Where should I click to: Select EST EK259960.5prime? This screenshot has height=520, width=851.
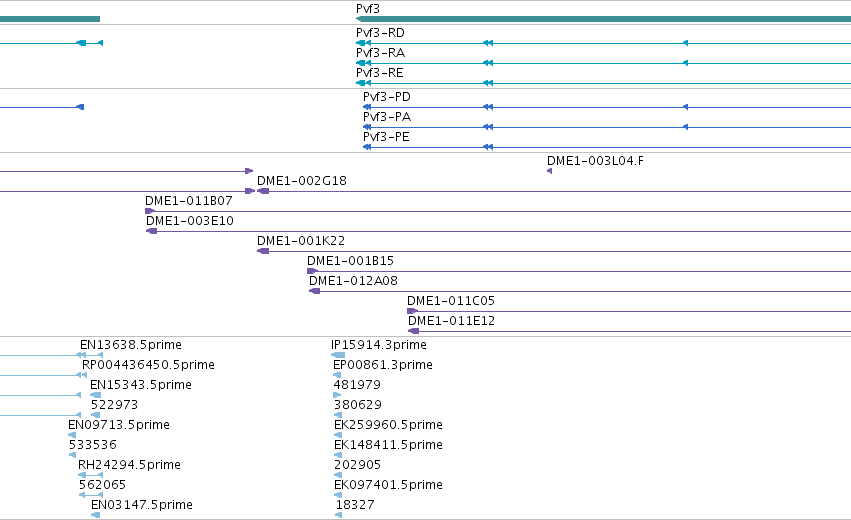[x=388, y=425]
